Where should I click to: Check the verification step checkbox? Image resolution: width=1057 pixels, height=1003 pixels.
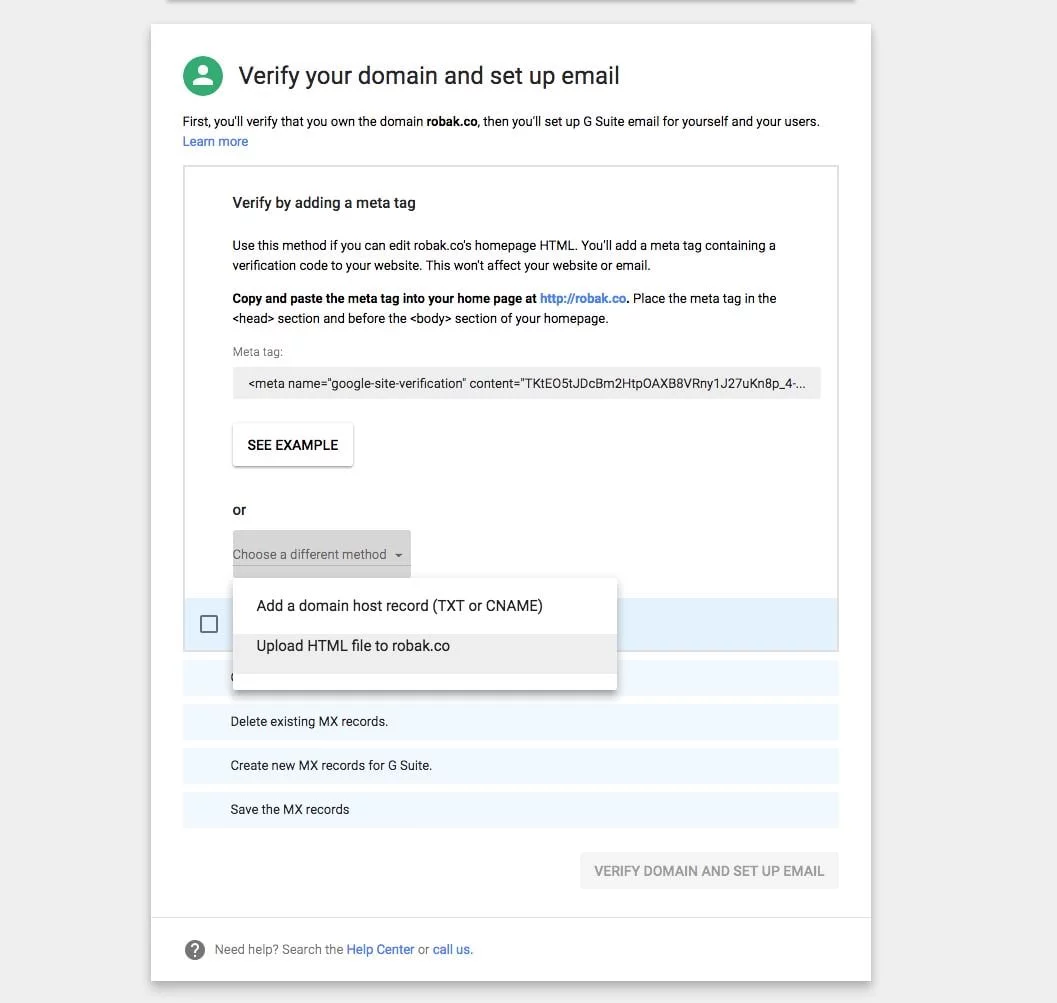click(x=209, y=623)
